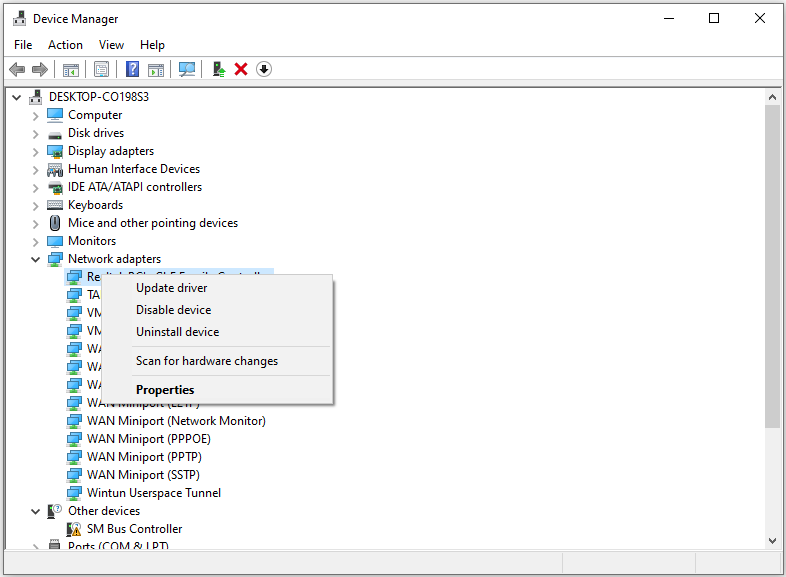
Task: Select the DESKTOP-CO198S3 computer icon
Action: (35, 97)
